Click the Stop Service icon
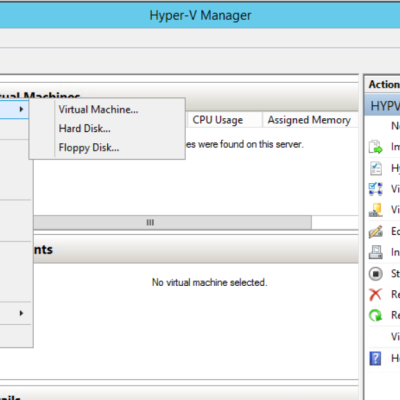This screenshot has height=400, width=400. [x=376, y=274]
